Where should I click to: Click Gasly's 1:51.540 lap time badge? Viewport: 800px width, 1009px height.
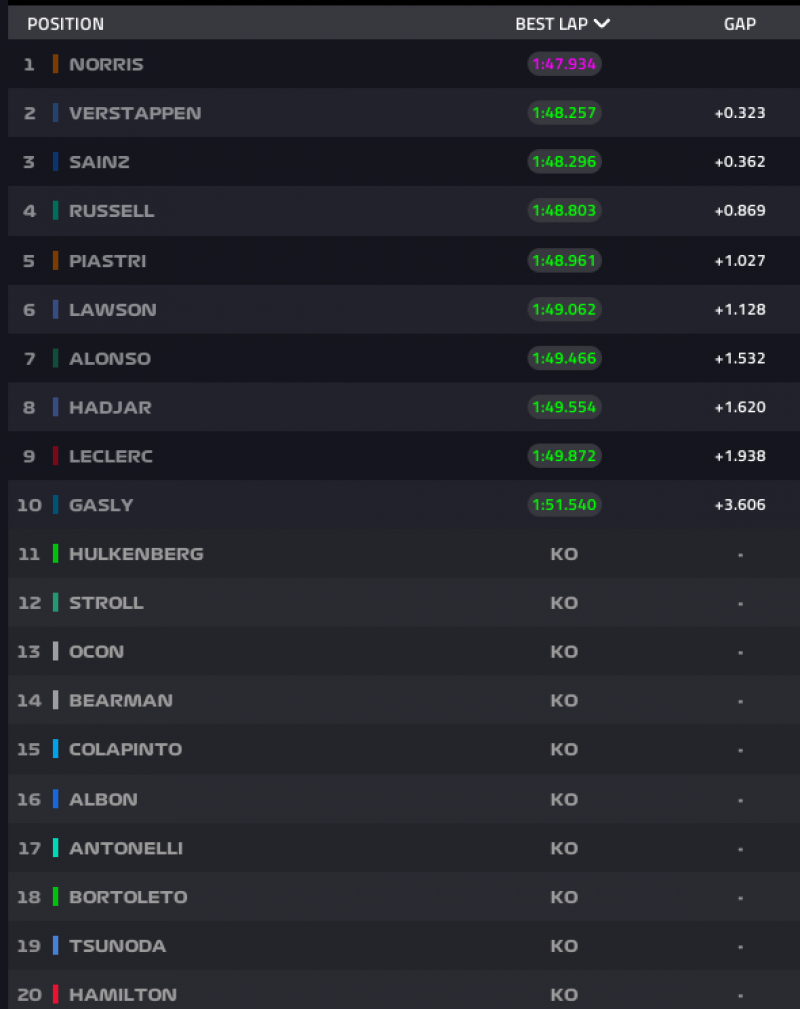click(565, 505)
